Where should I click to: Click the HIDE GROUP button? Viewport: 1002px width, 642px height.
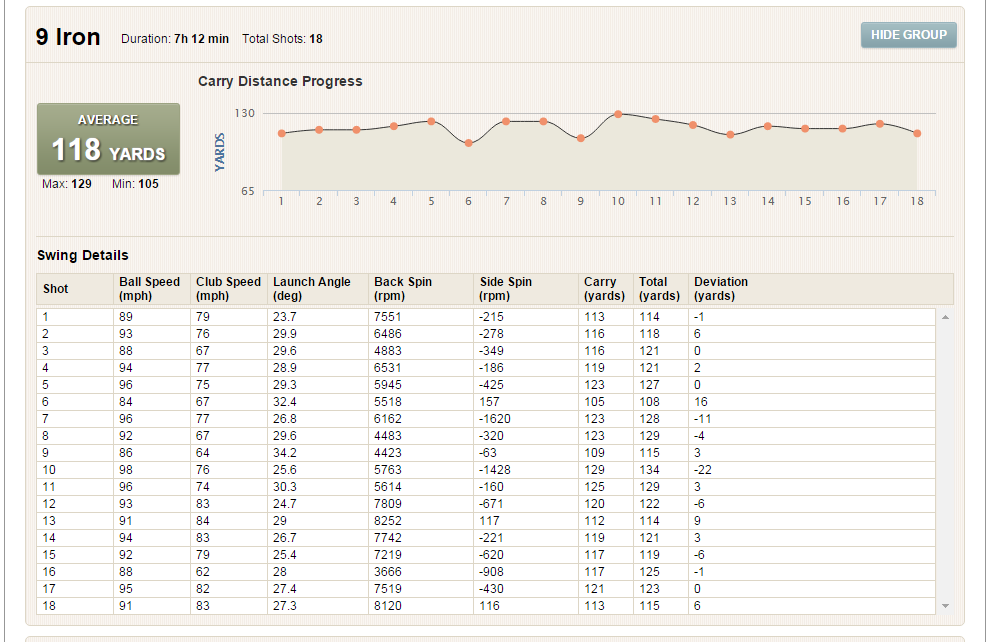click(x=908, y=34)
